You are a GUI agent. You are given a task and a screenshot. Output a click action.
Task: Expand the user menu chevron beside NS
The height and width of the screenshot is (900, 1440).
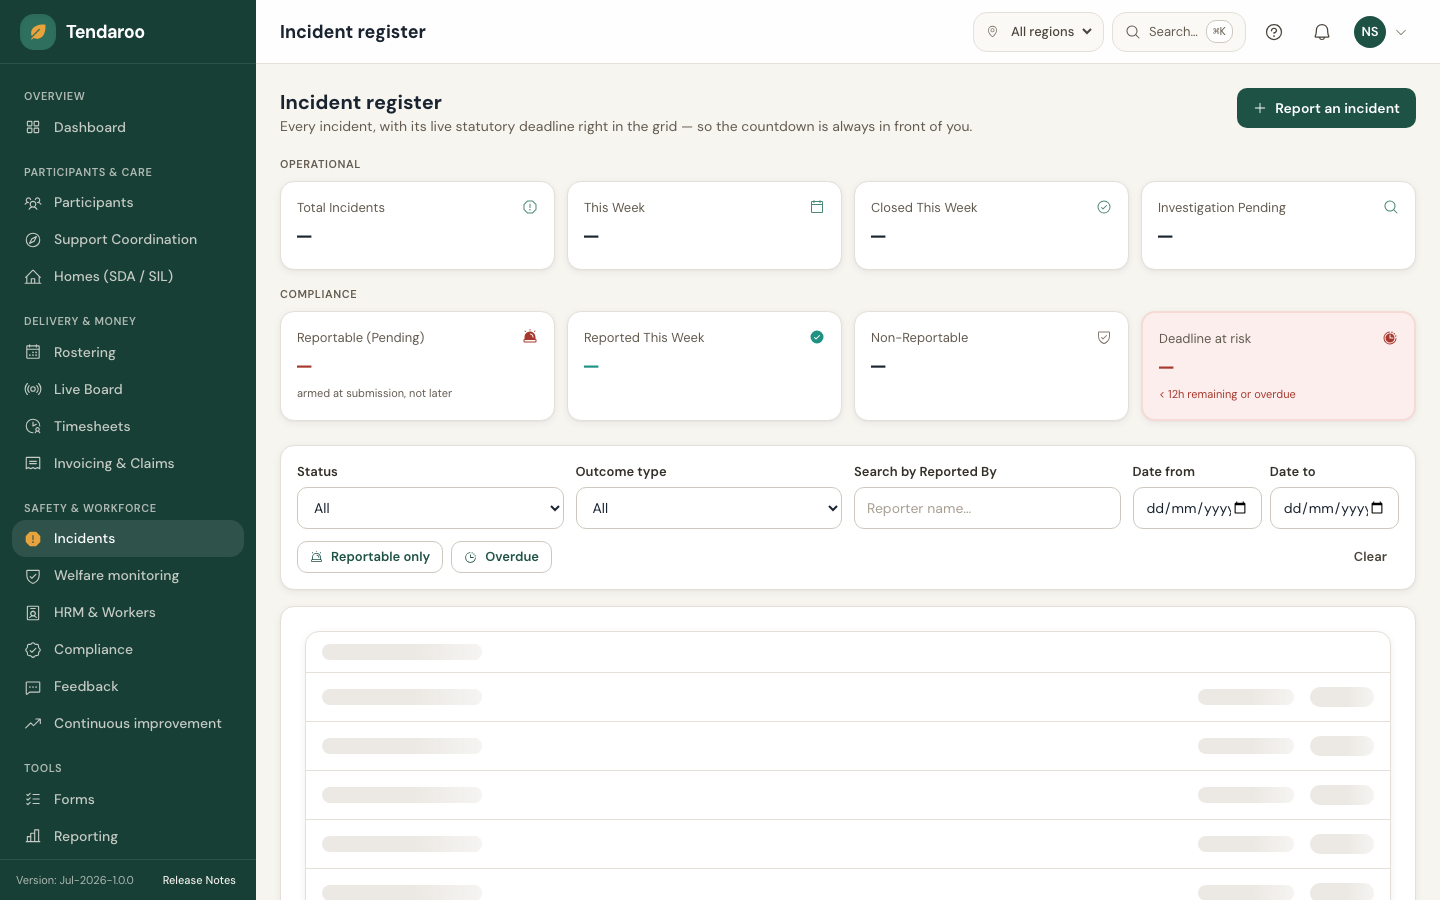click(x=1401, y=32)
